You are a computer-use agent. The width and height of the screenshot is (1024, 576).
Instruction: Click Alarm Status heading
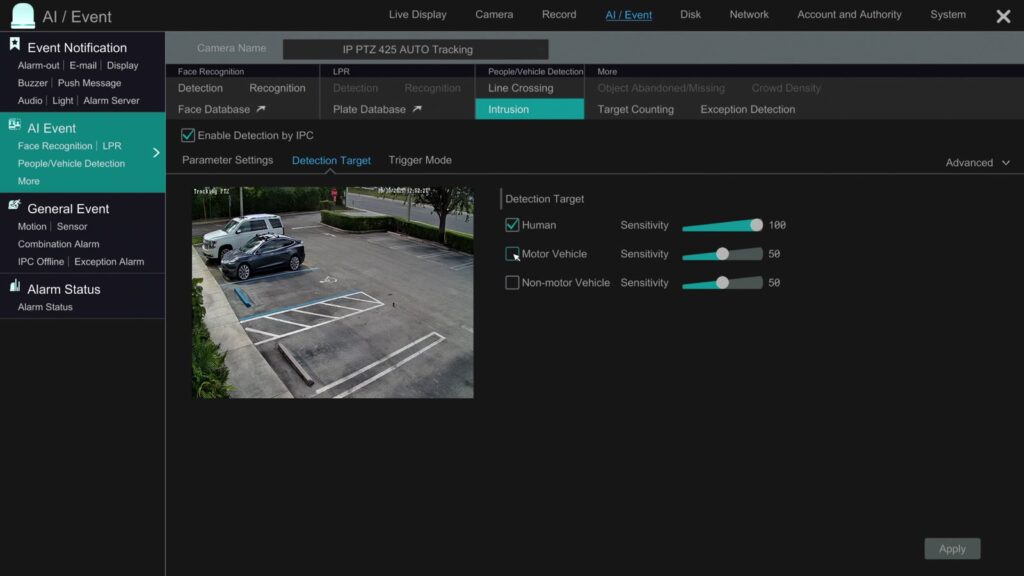click(x=64, y=289)
